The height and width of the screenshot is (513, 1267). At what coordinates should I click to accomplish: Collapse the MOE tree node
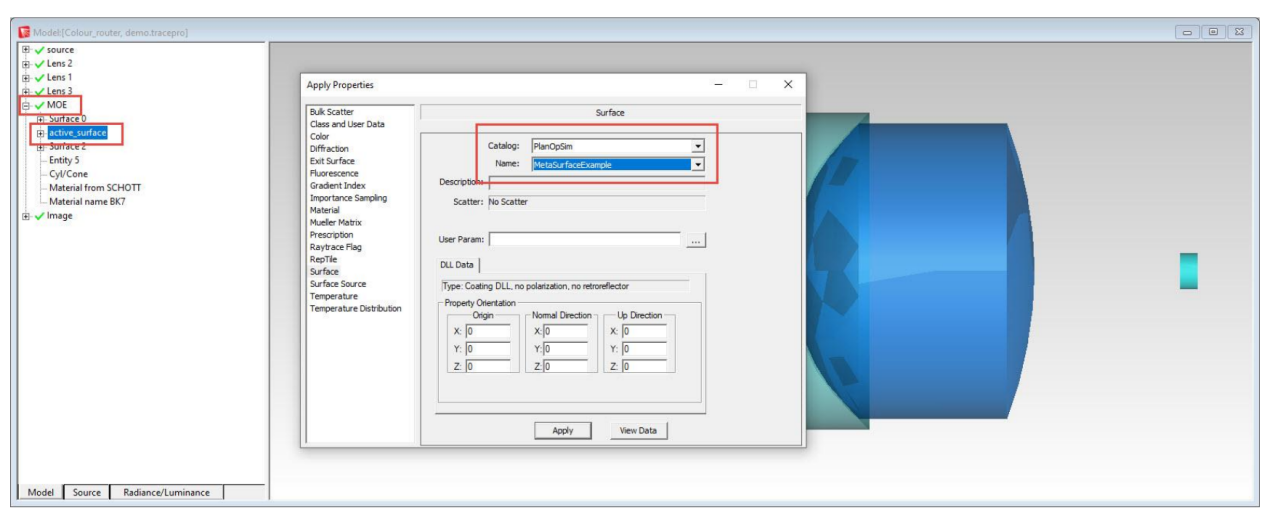pyautogui.click(x=26, y=105)
